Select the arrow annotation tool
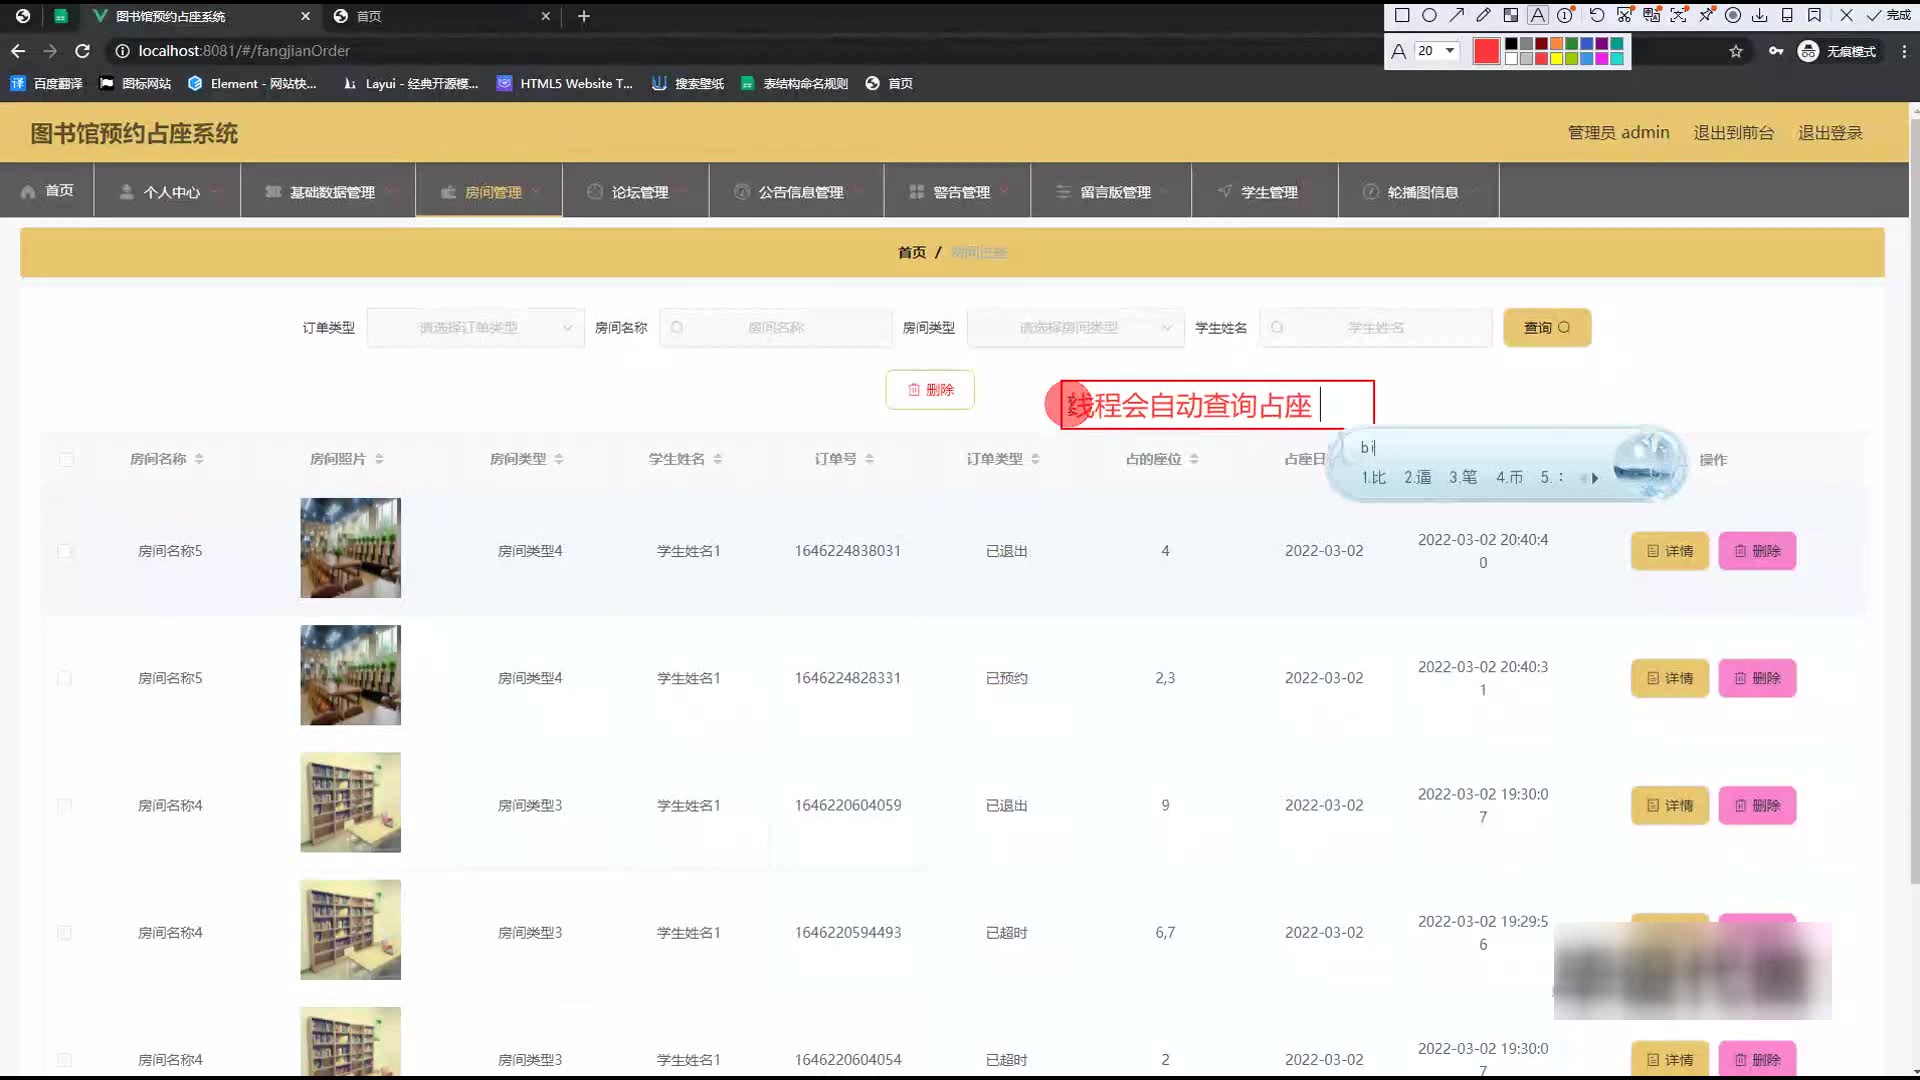 [x=1456, y=15]
